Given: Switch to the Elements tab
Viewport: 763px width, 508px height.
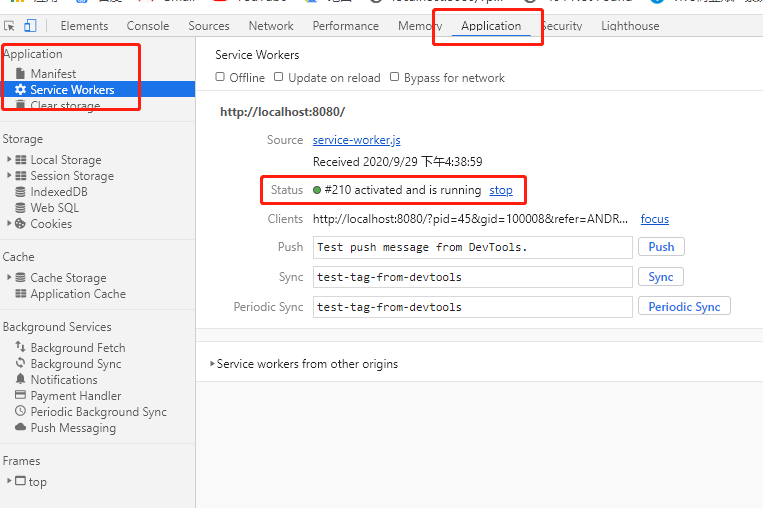Looking at the screenshot, I should pyautogui.click(x=84, y=26).
